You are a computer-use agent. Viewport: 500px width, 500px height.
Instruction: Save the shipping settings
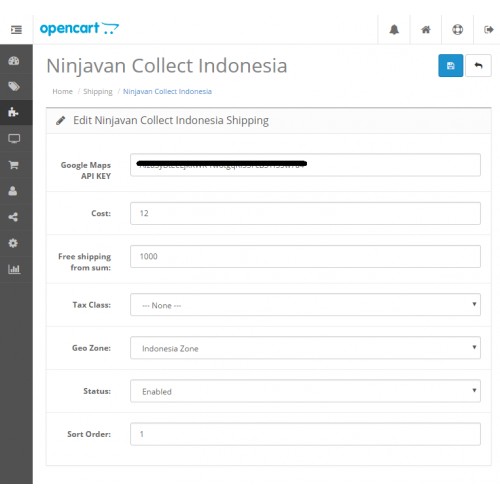[450, 66]
